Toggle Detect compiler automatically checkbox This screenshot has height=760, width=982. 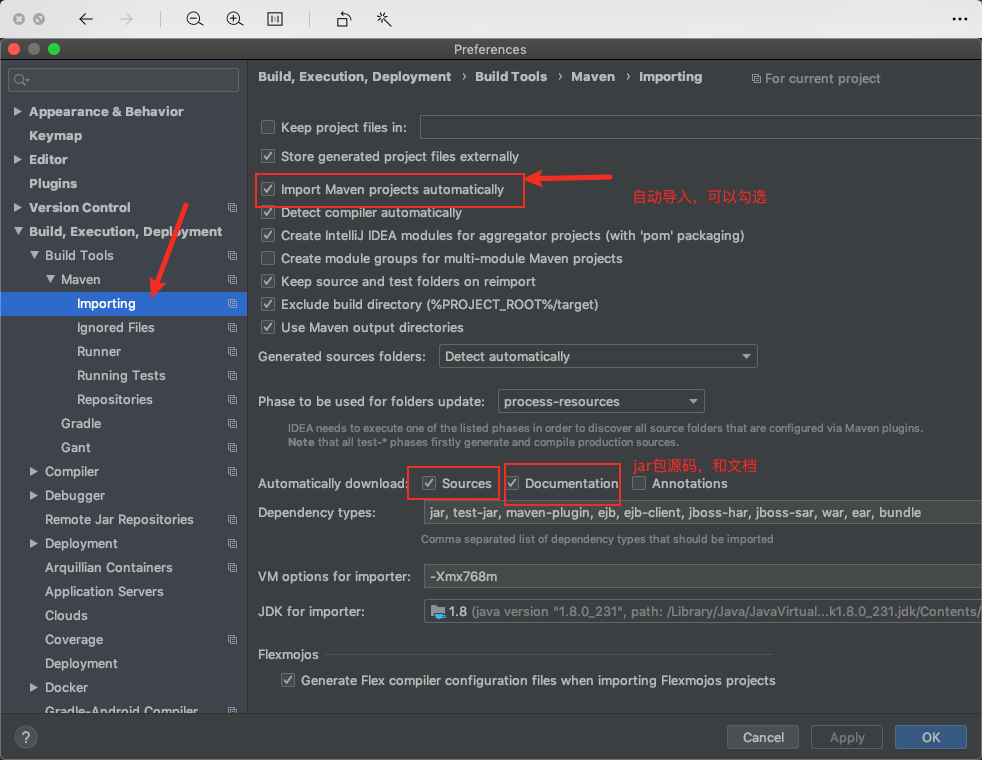(268, 212)
